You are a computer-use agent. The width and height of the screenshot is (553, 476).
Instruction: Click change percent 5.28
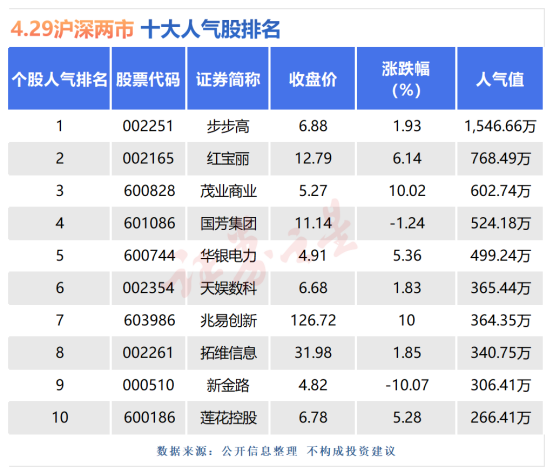pyautogui.click(x=407, y=417)
